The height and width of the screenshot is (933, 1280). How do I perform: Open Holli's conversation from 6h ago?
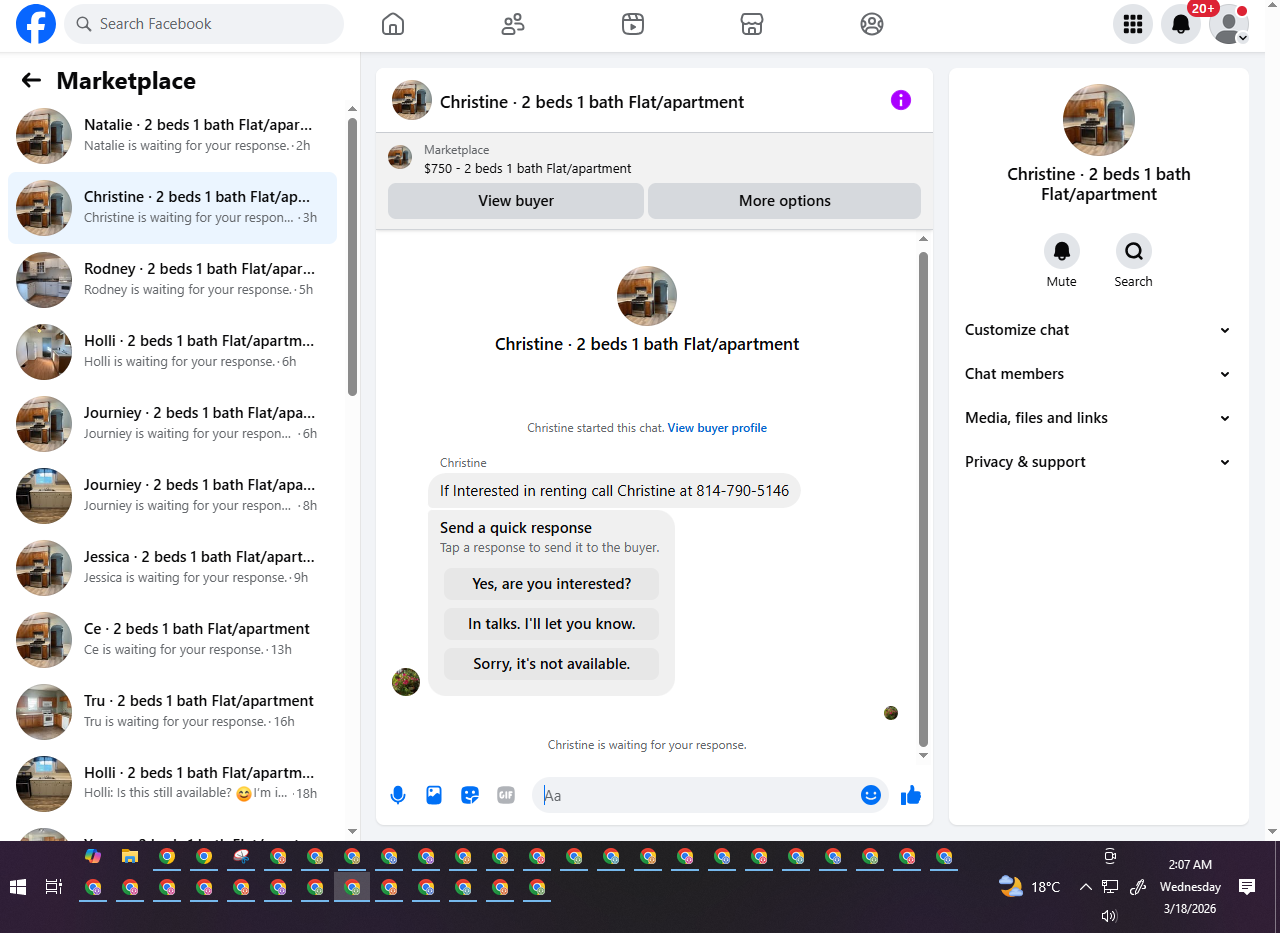click(x=172, y=352)
